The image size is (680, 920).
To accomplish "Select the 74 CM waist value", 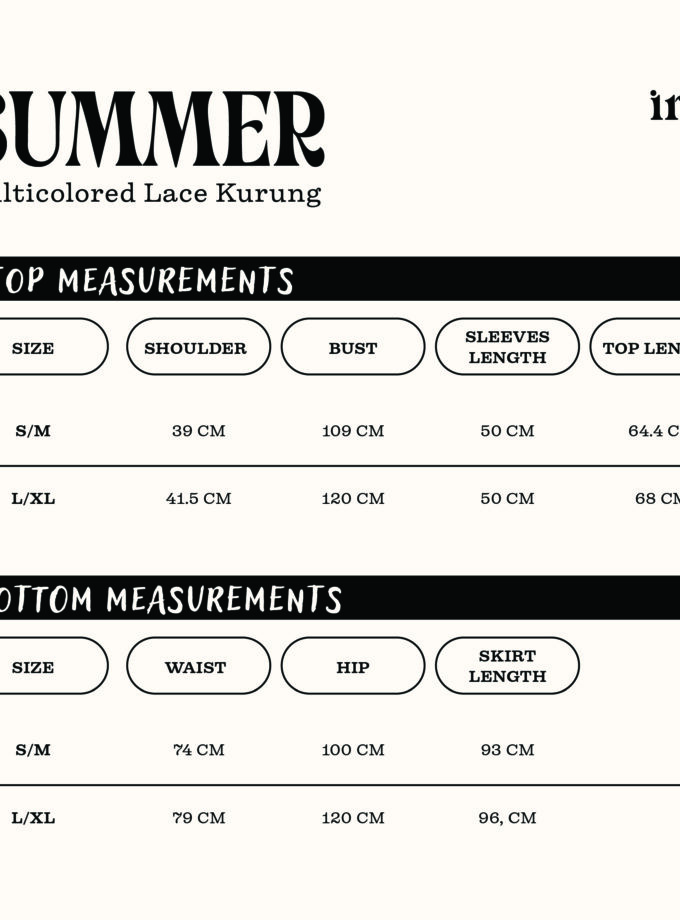I will click(x=198, y=750).
